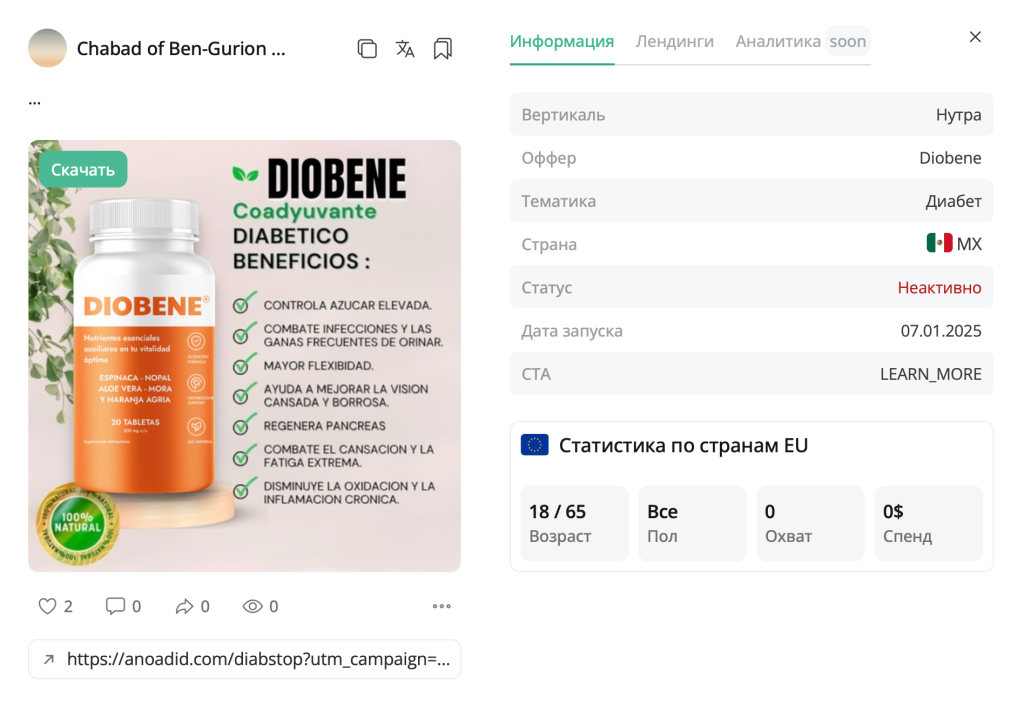Click the Diobene offer value
Screen dimensions: 1024x710
coord(950,158)
